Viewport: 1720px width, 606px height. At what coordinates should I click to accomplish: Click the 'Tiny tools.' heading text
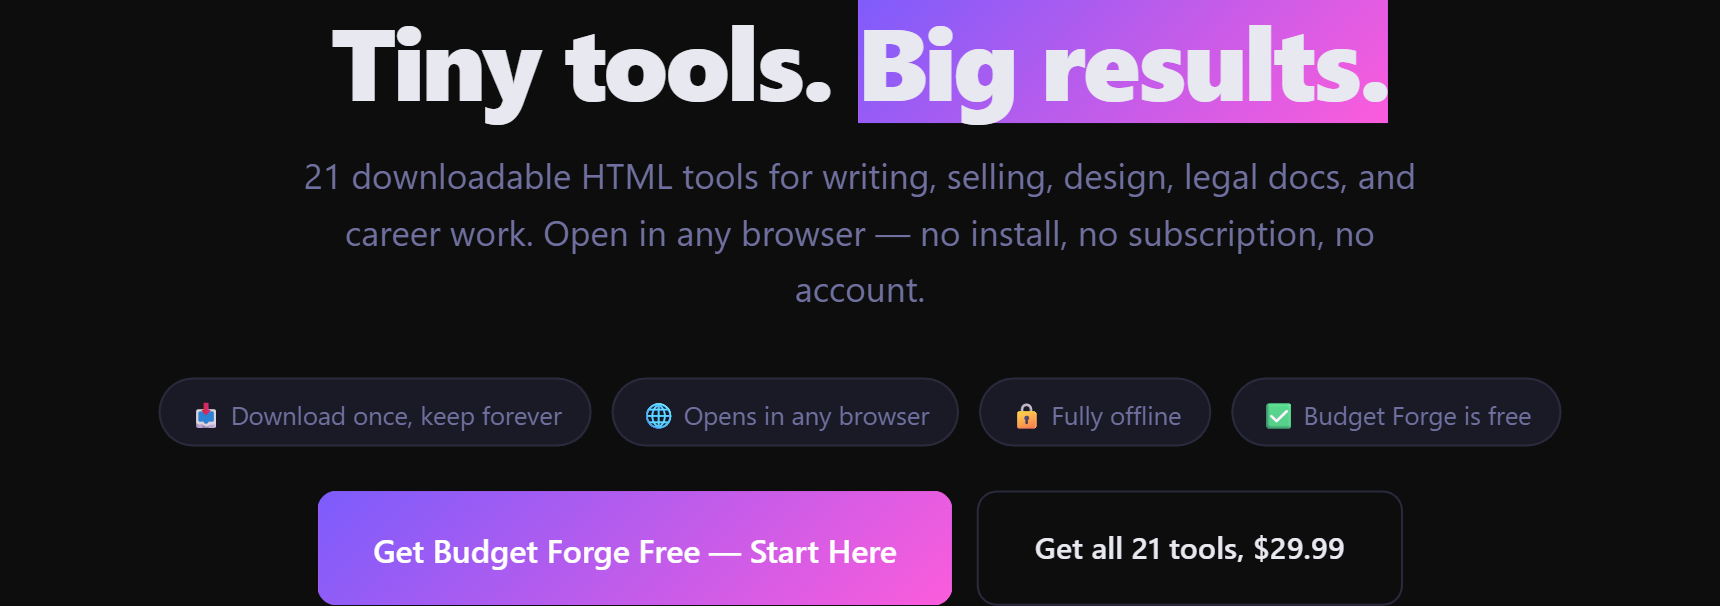[582, 68]
